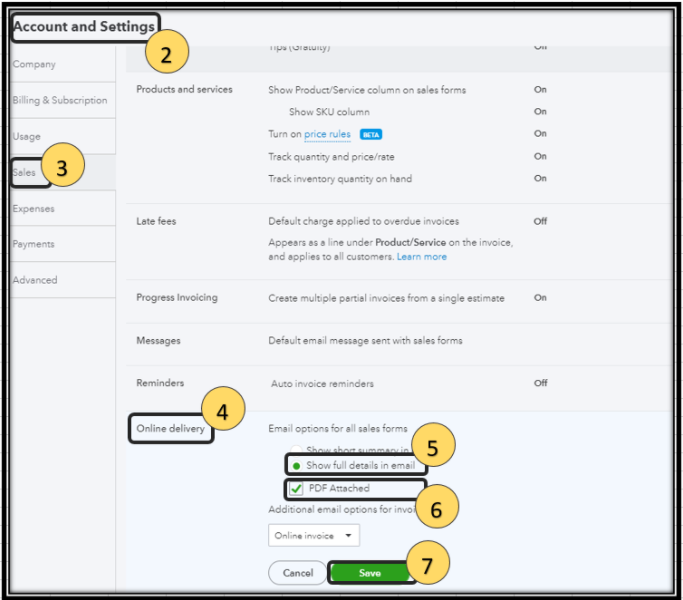Click the Cancel button
This screenshot has height=600, width=683.
[298, 573]
